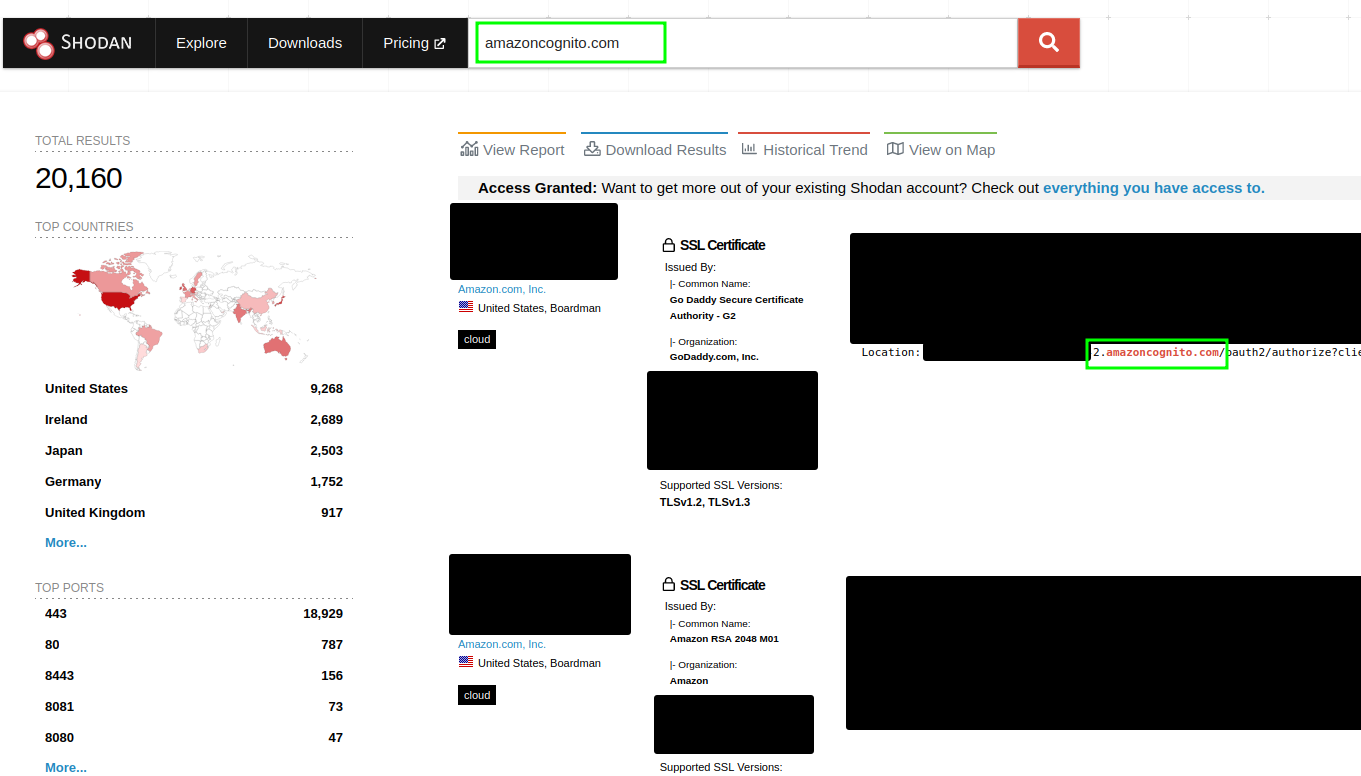The width and height of the screenshot is (1361, 776).
Task: Click the United States flag icon
Action: click(x=464, y=307)
